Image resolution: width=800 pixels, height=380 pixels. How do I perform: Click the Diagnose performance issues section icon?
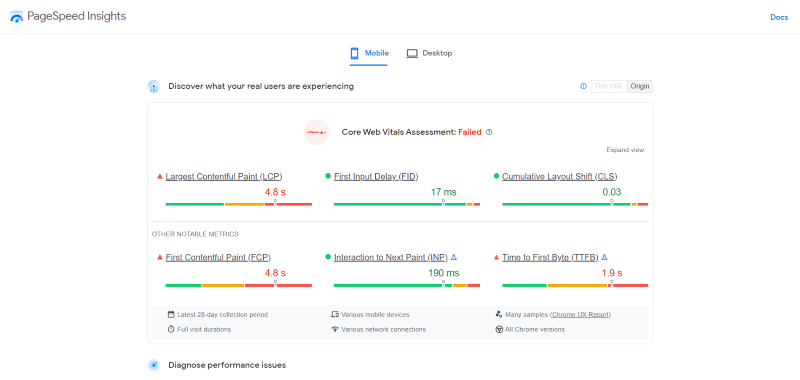154,365
